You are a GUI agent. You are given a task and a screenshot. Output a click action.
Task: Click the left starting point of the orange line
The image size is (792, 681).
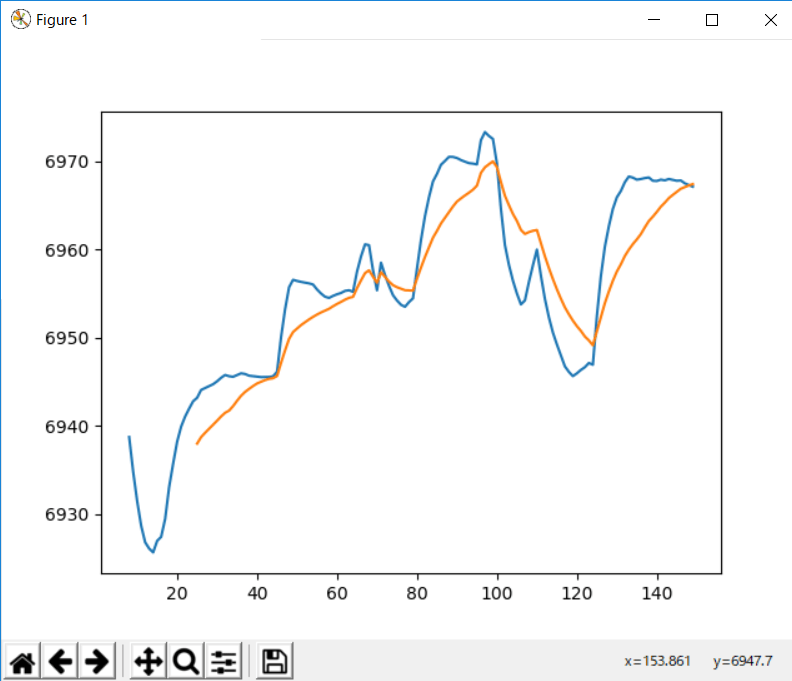click(197, 443)
